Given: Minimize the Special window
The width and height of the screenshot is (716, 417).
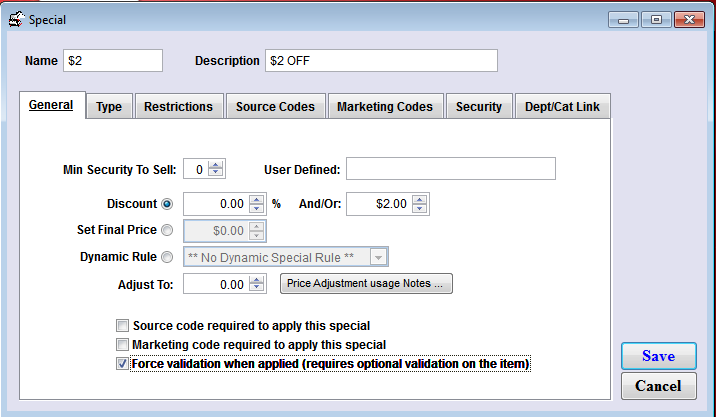Looking at the screenshot, I should [x=623, y=20].
